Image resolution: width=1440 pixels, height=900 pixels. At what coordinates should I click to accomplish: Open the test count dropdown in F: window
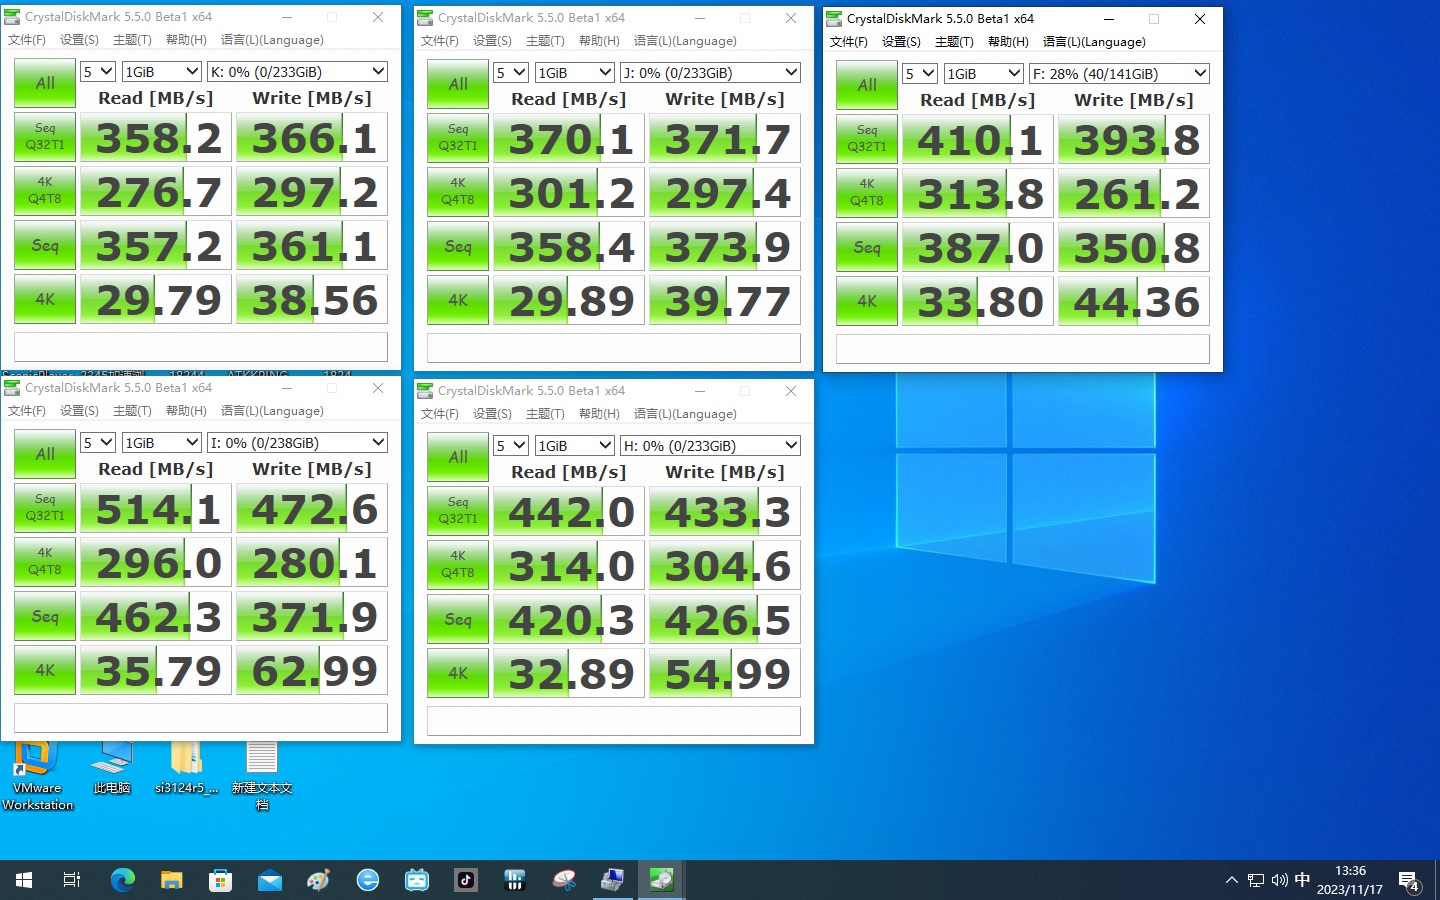coord(920,74)
